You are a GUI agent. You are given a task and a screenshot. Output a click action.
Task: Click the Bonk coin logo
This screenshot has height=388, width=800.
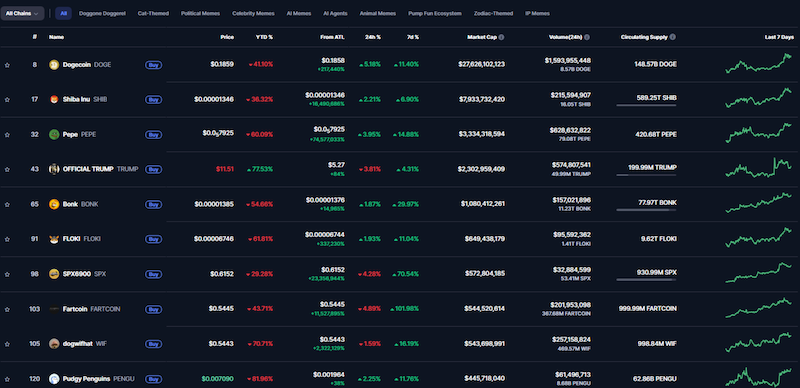pyautogui.click(x=54, y=204)
